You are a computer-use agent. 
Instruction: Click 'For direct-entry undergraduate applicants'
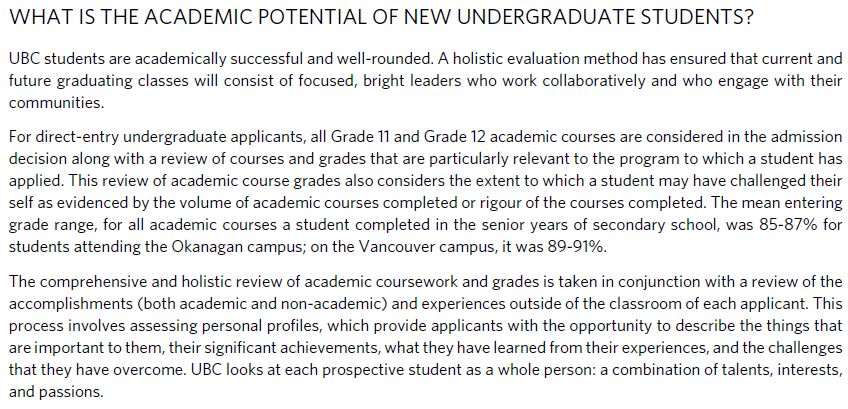coord(156,137)
